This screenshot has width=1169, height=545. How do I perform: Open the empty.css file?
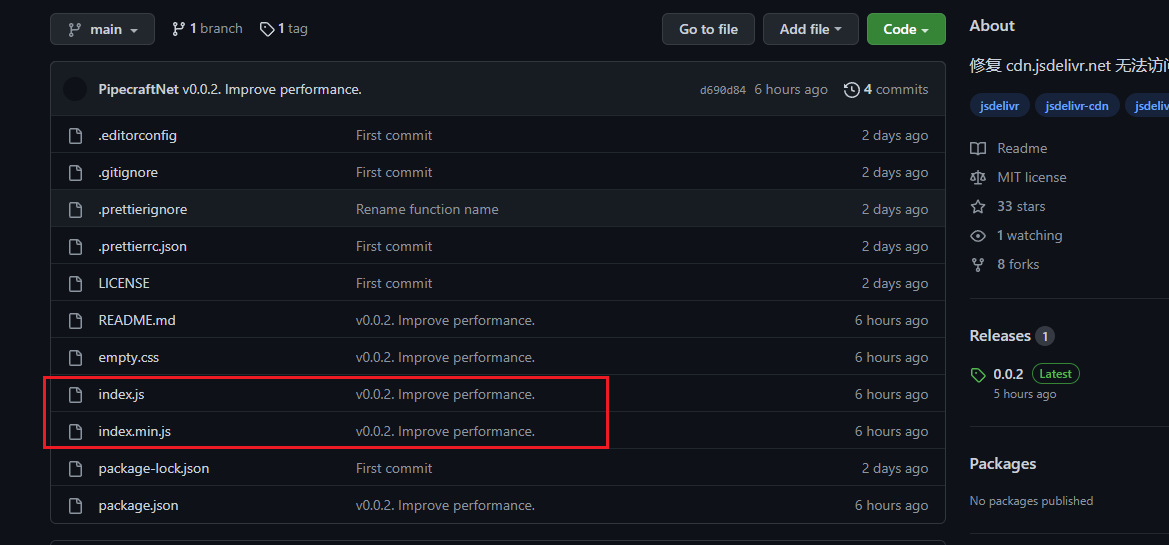(128, 357)
